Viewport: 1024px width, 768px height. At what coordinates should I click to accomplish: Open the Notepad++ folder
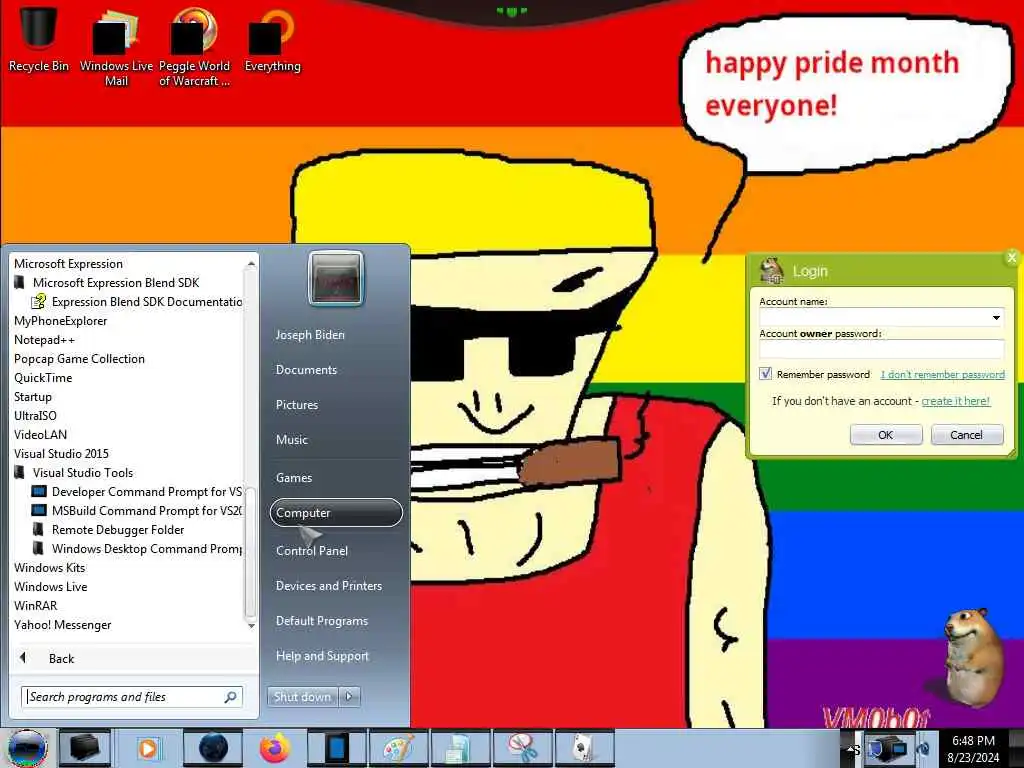[44, 340]
